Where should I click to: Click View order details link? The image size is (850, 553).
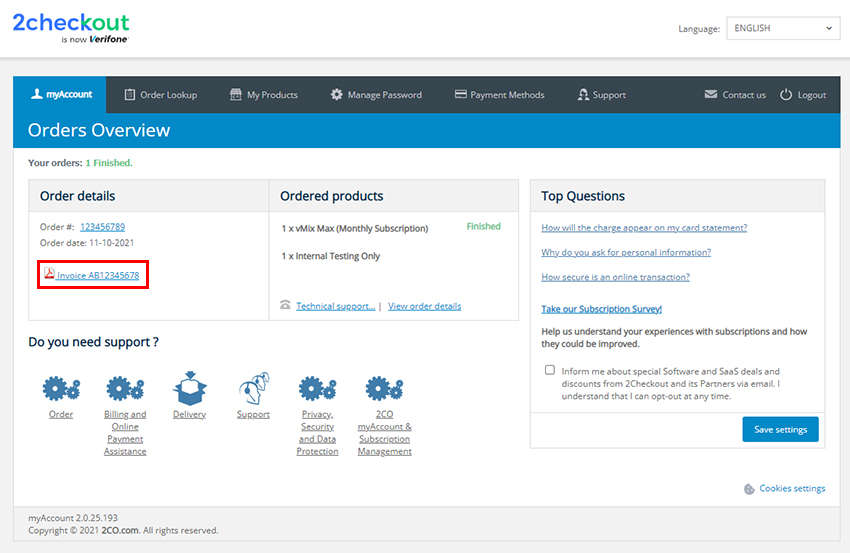[x=424, y=306]
